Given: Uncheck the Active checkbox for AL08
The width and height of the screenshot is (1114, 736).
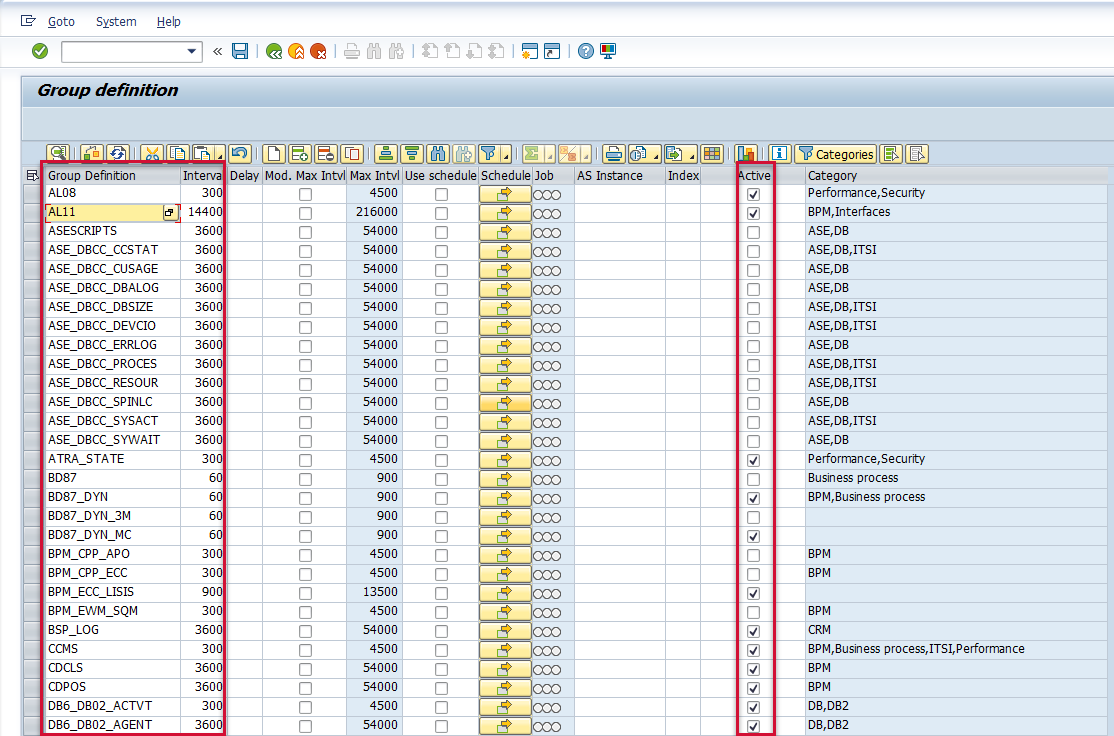Looking at the screenshot, I should (753, 194).
